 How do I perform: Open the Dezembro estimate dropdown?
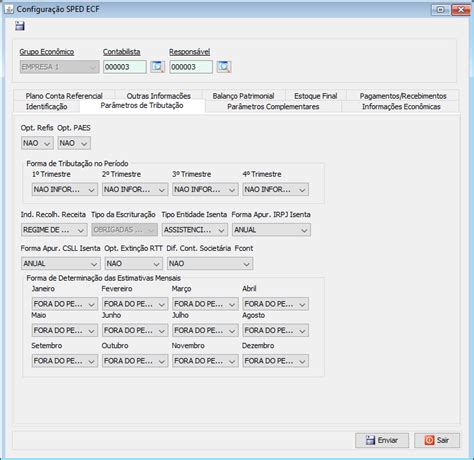[x=276, y=361]
